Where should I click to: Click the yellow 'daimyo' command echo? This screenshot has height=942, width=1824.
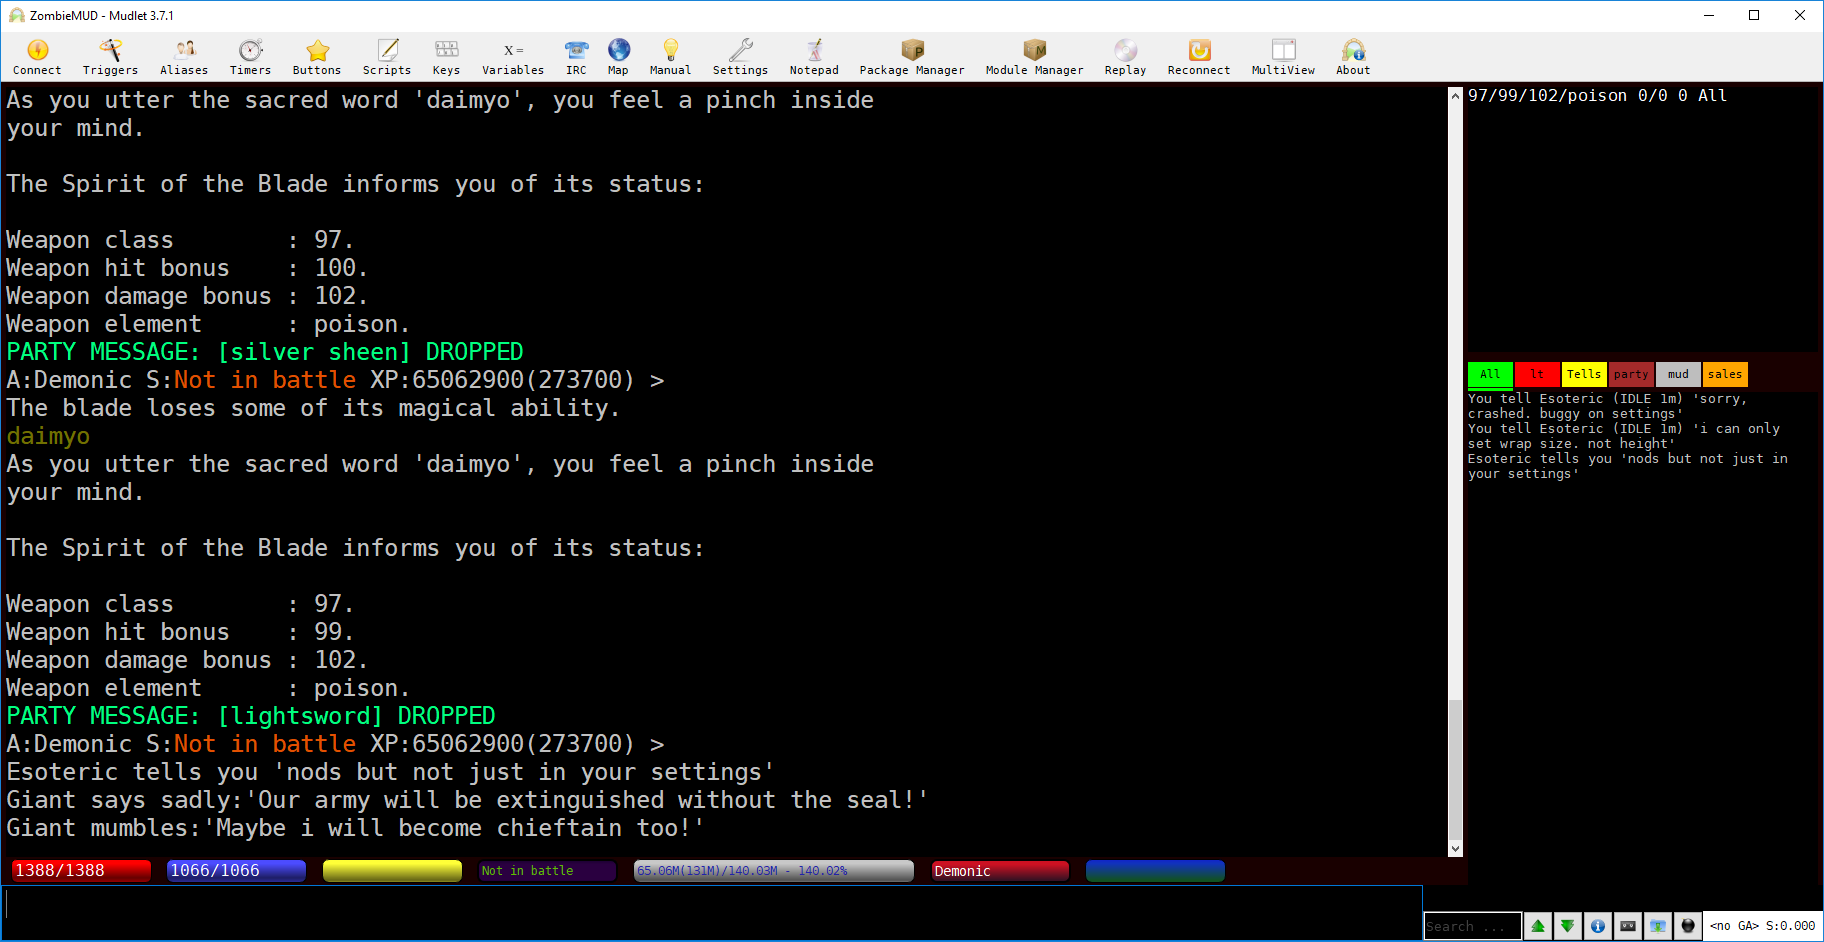pos(48,436)
